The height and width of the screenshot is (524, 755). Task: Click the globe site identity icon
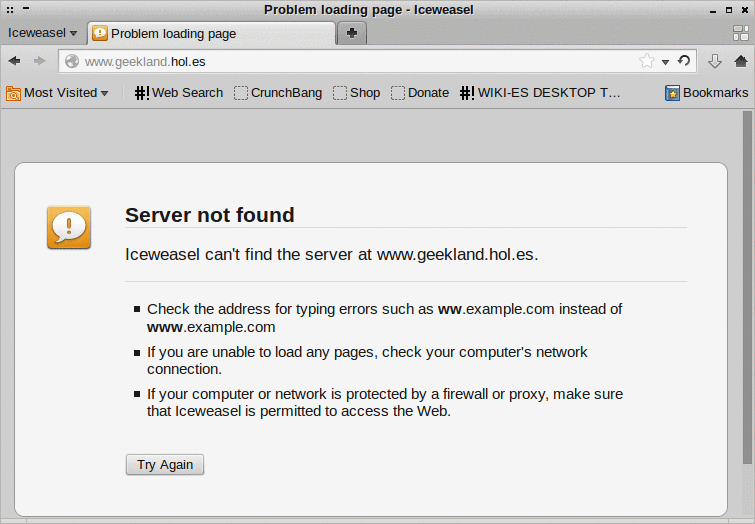[72, 62]
